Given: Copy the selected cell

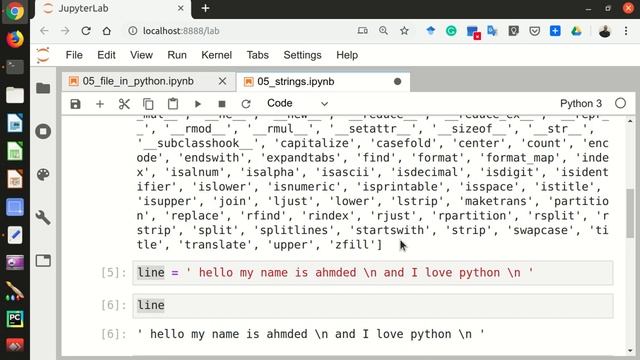Looking at the screenshot, I should coord(148,104).
